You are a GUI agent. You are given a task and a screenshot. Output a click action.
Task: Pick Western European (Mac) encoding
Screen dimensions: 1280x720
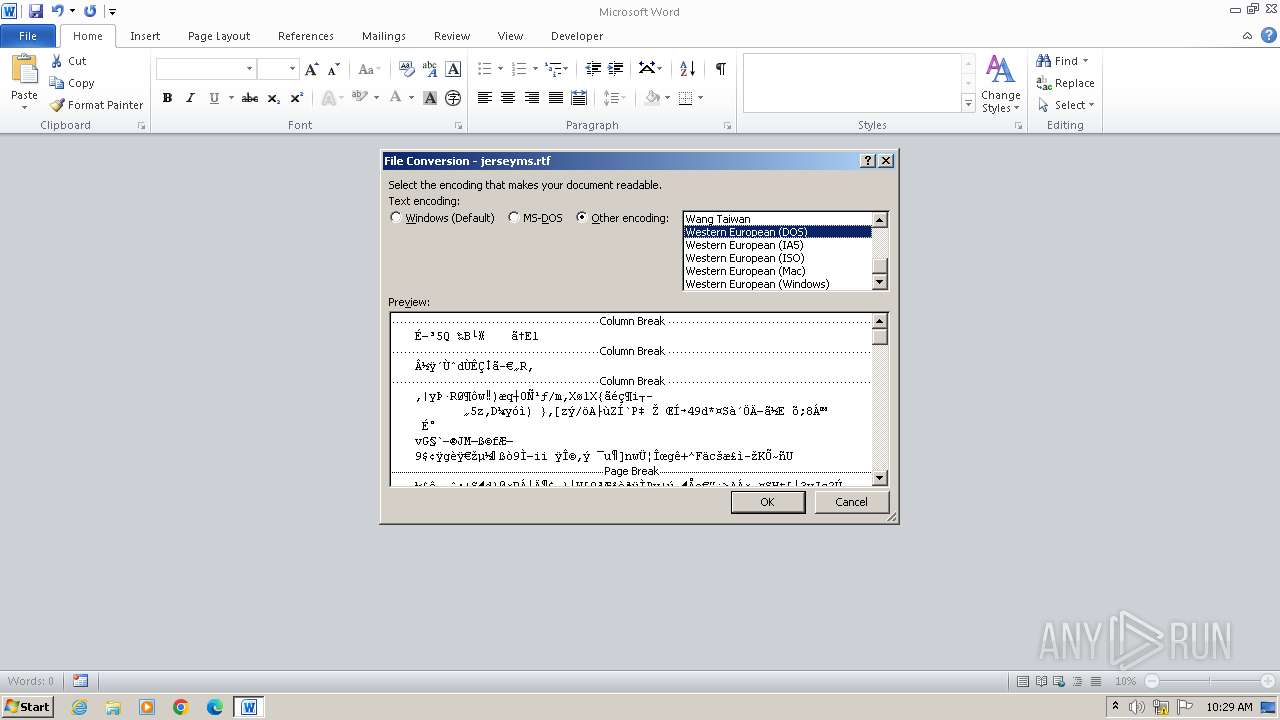click(x=777, y=271)
